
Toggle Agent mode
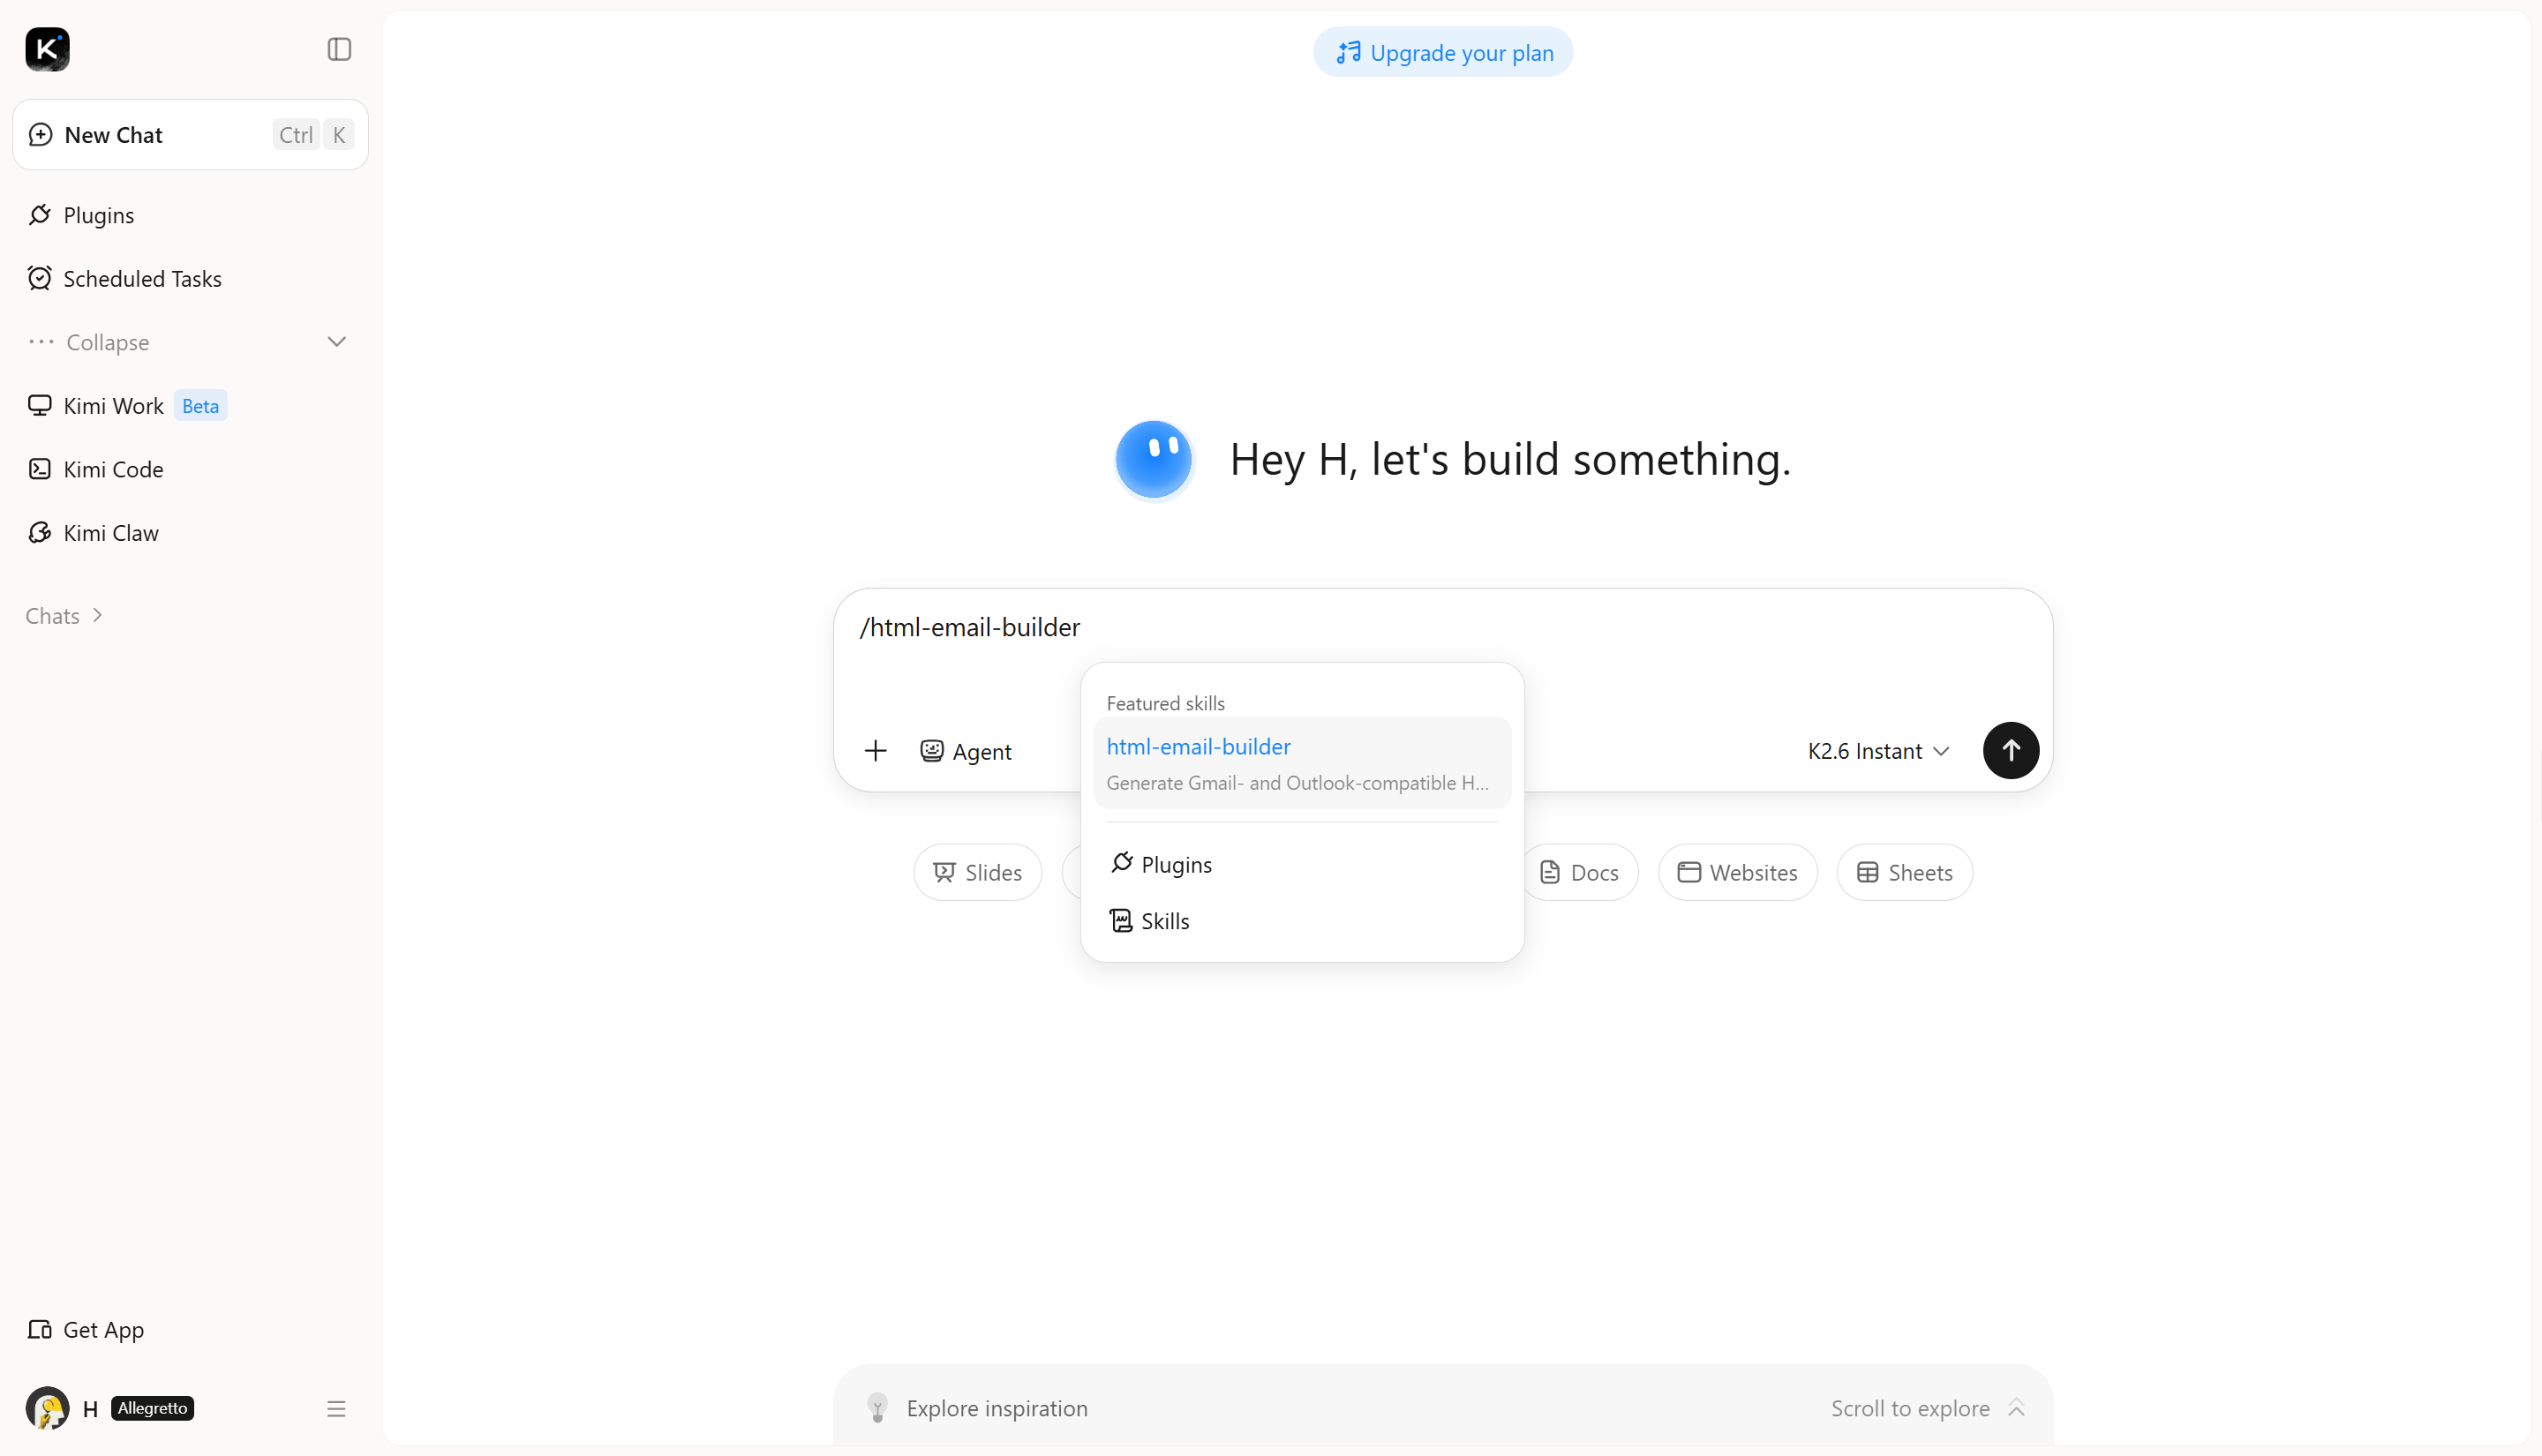tap(965, 751)
